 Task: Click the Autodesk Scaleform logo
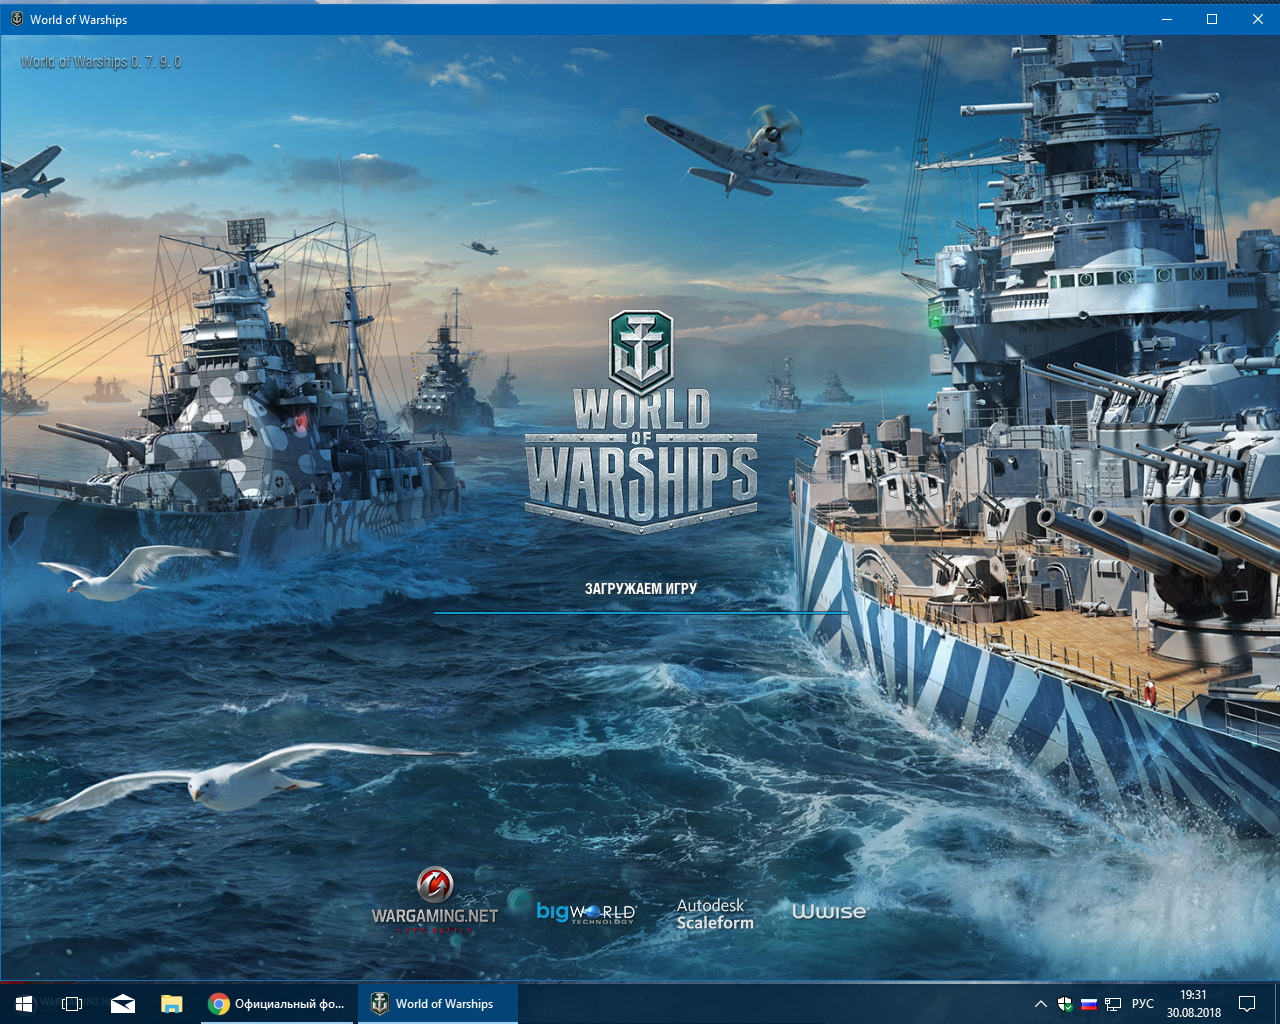pos(715,914)
